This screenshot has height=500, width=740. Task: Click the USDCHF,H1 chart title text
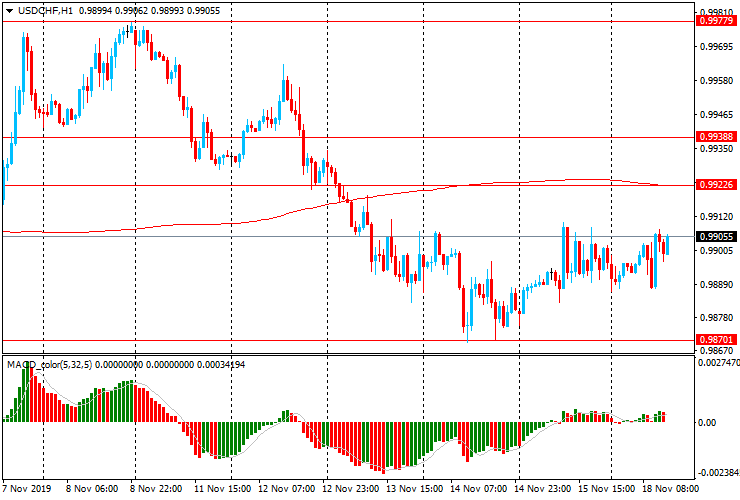[x=45, y=9]
